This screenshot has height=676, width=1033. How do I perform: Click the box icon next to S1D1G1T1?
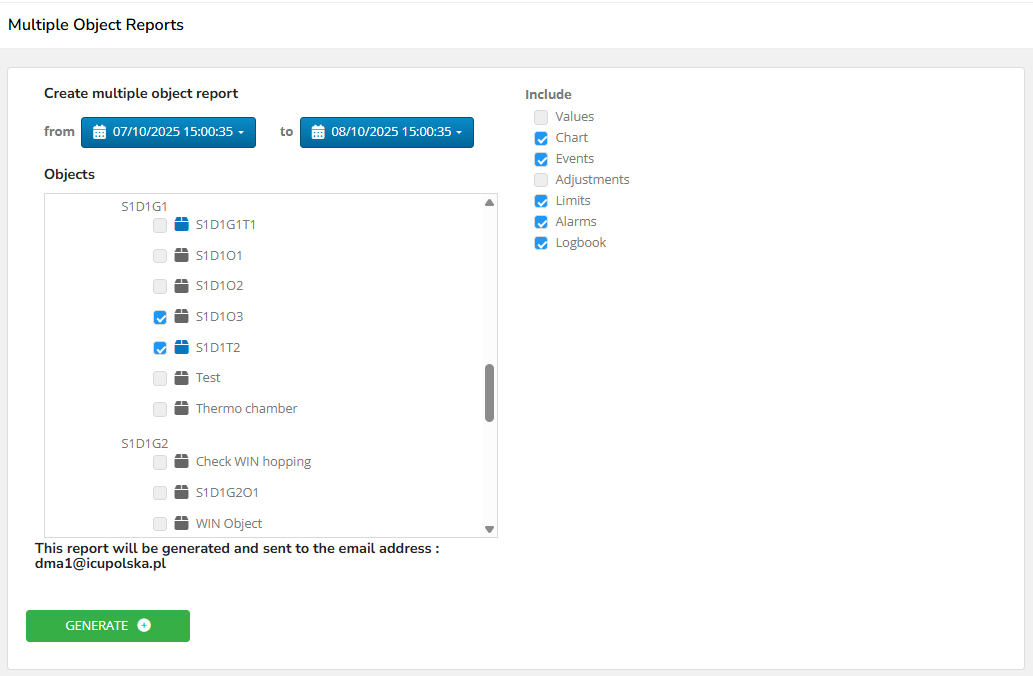[x=181, y=225]
